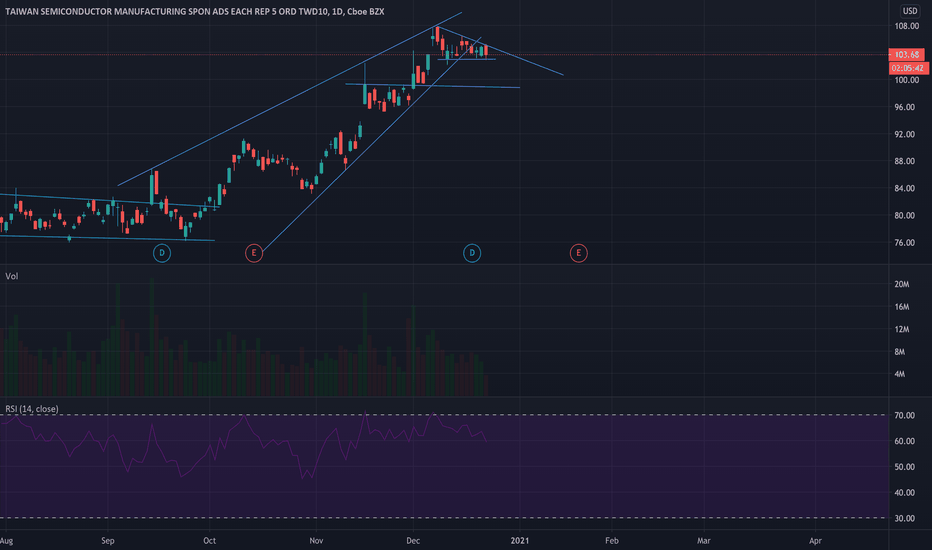
Task: Click the bar countdown timer 02:05:42
Action: coord(908,68)
